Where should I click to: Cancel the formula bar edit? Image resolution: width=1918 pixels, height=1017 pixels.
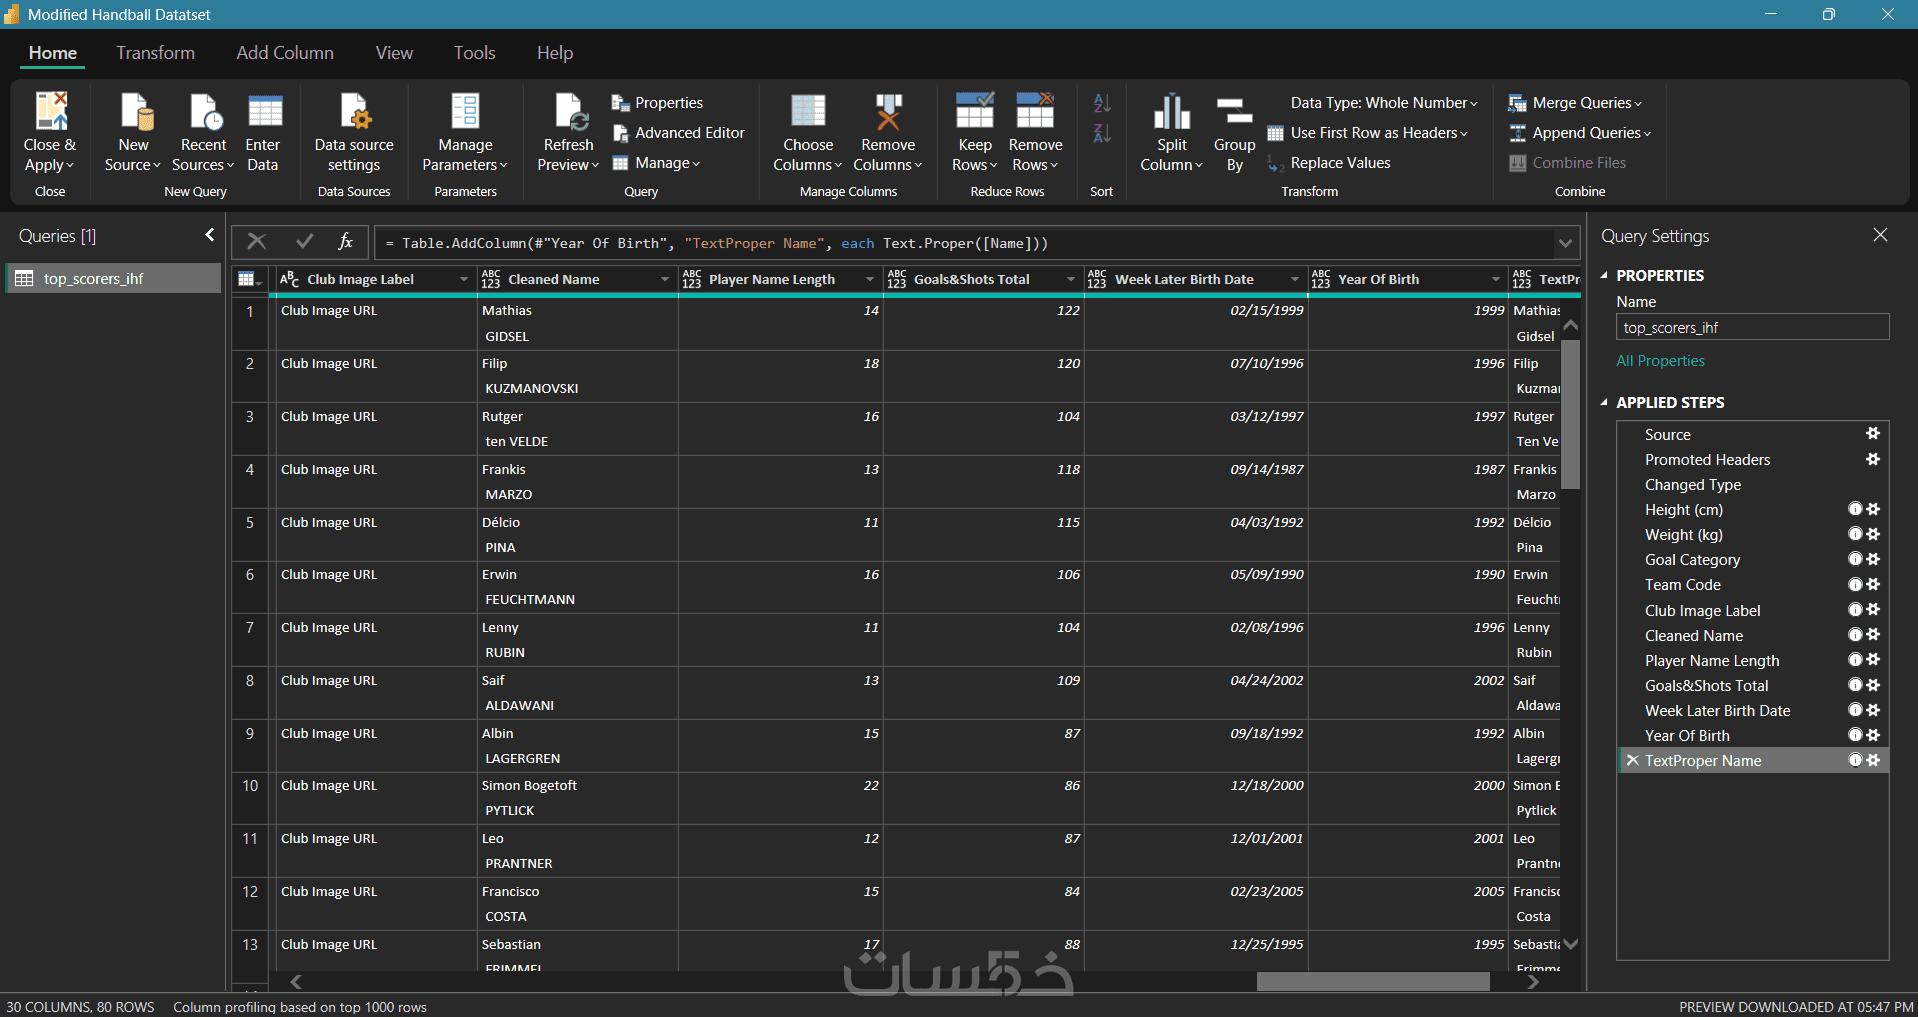[257, 242]
